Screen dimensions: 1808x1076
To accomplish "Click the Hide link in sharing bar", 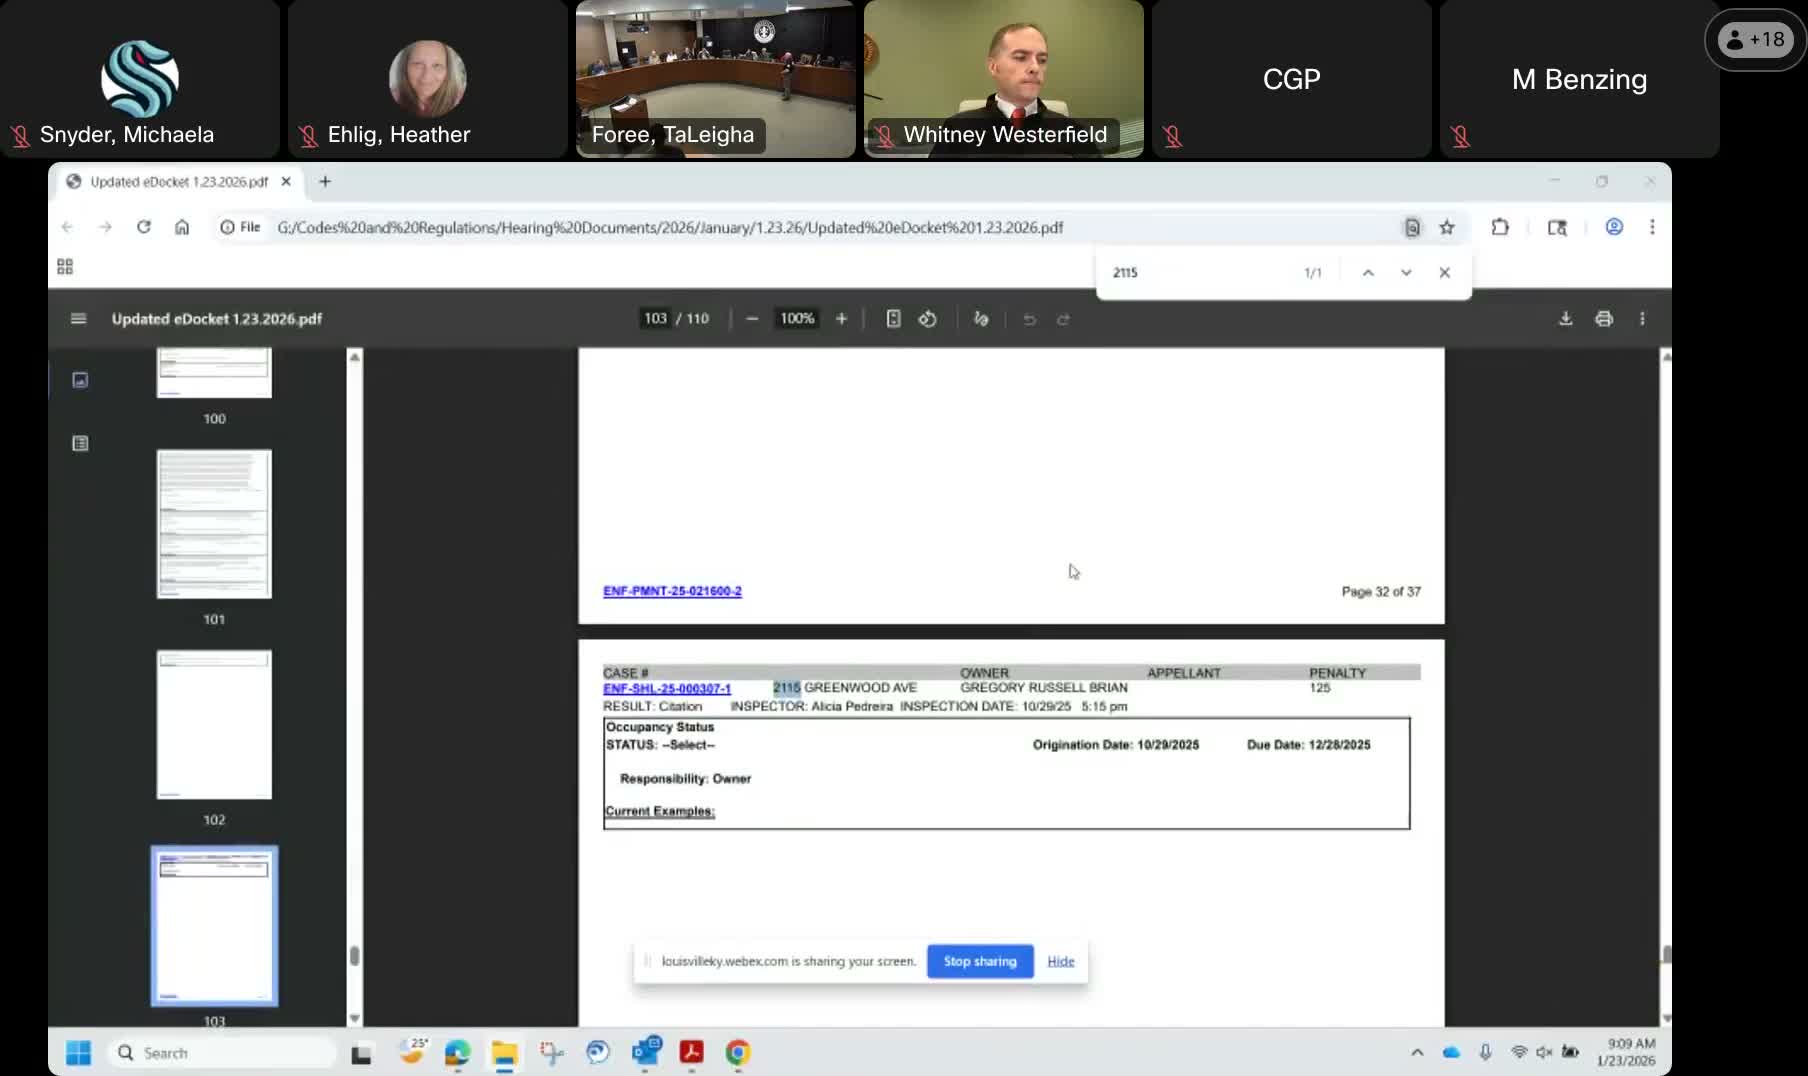I will 1061,961.
